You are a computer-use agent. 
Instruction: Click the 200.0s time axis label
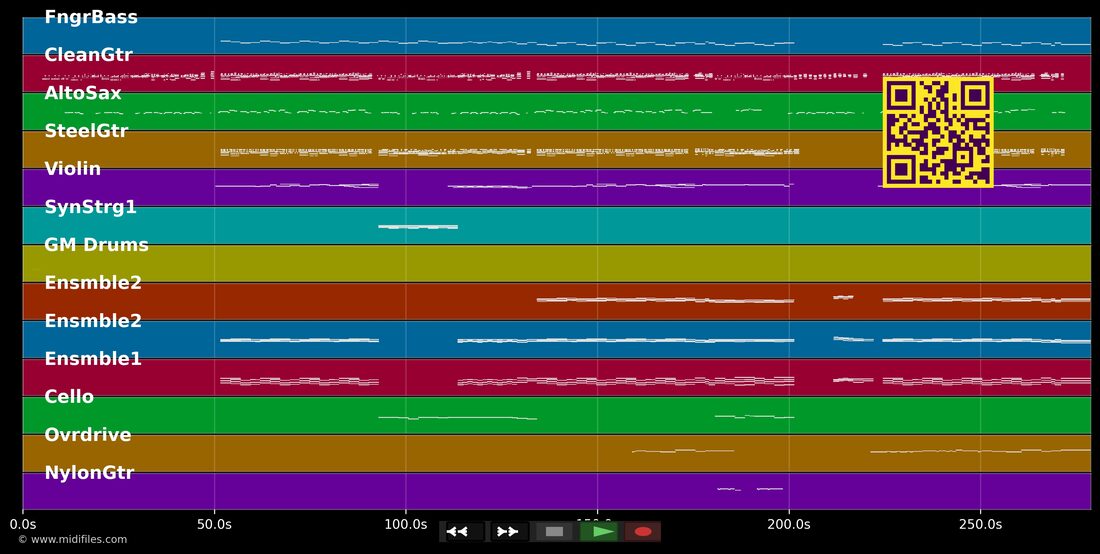(789, 524)
